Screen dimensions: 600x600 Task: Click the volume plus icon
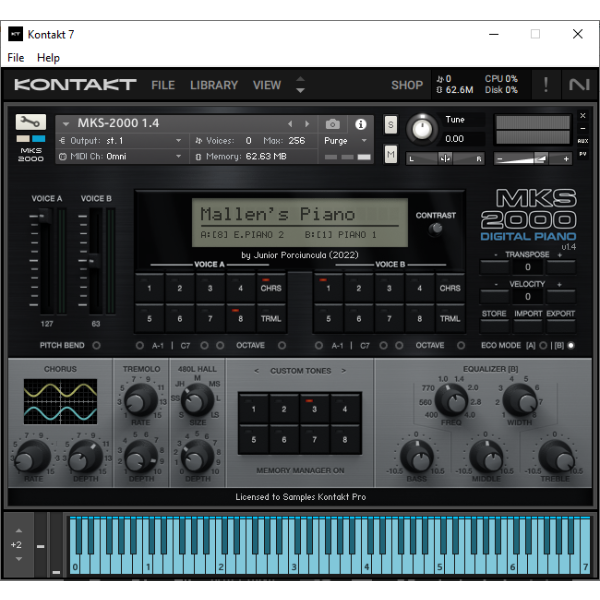566,158
